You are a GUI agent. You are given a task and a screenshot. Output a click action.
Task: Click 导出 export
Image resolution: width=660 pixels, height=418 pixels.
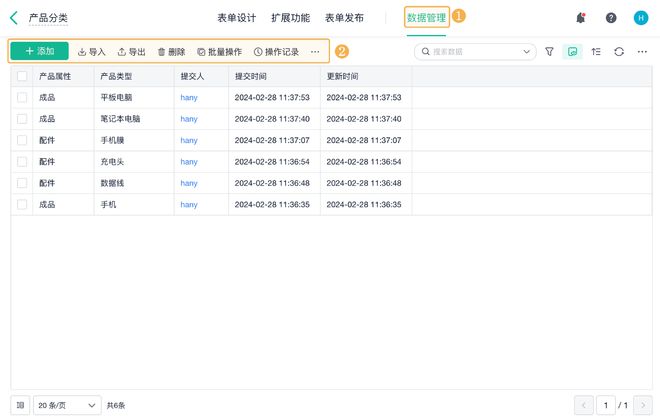point(131,52)
